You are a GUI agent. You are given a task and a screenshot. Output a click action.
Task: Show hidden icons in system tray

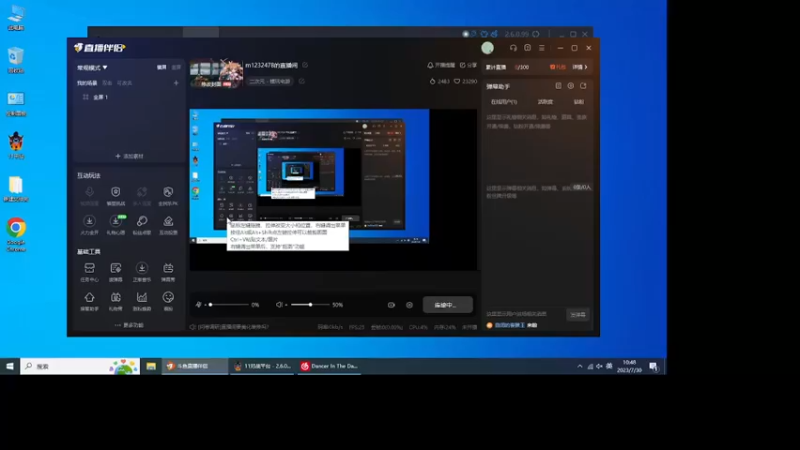580,366
